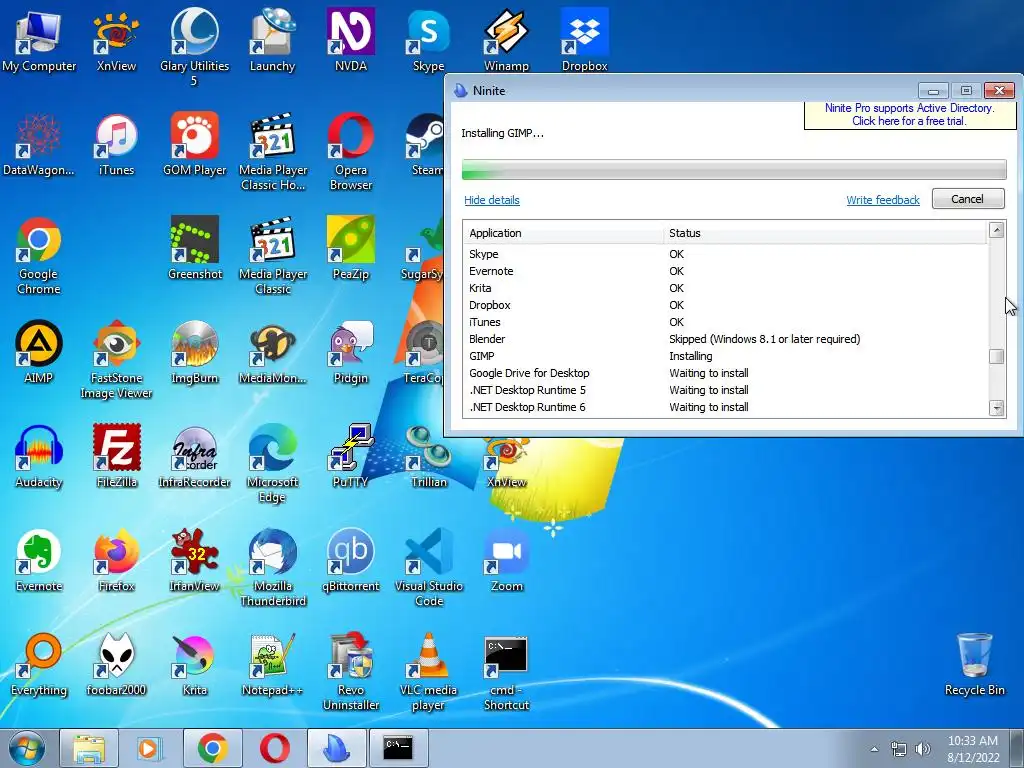Viewport: 1024px width, 768px height.
Task: Open Windows Explorer from the taskbar
Action: (89, 748)
